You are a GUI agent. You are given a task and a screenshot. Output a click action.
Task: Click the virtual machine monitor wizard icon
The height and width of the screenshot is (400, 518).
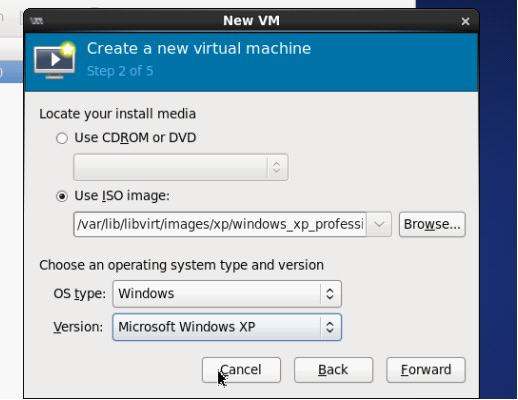click(55, 61)
